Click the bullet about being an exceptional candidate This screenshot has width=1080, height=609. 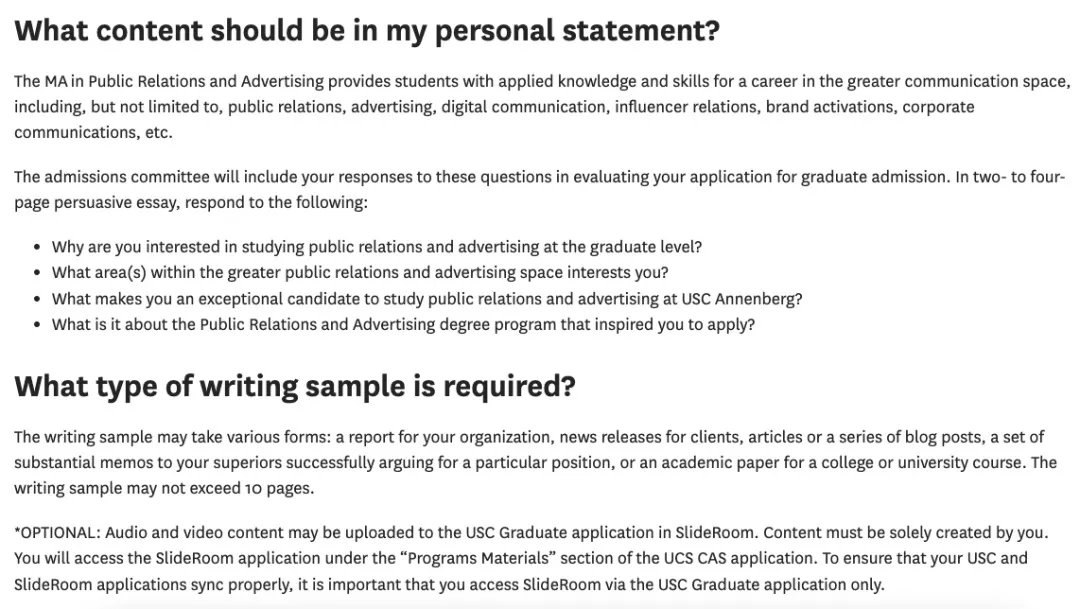[427, 298]
